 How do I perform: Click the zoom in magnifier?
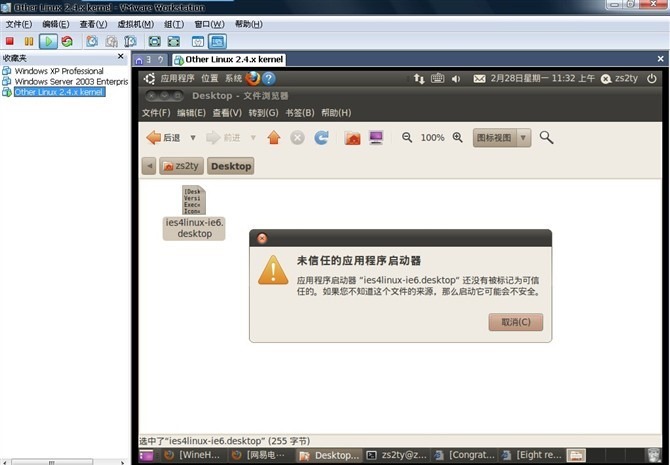458,138
